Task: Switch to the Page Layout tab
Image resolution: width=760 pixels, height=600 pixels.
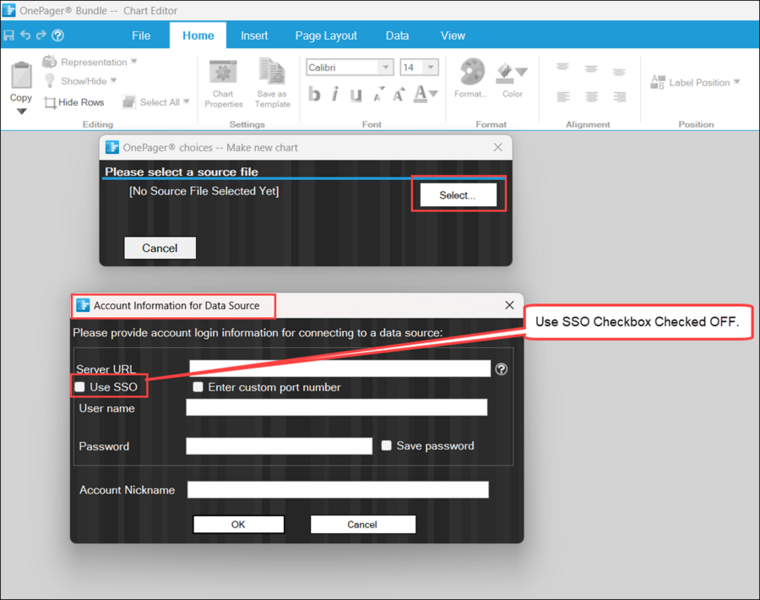Action: (x=326, y=36)
